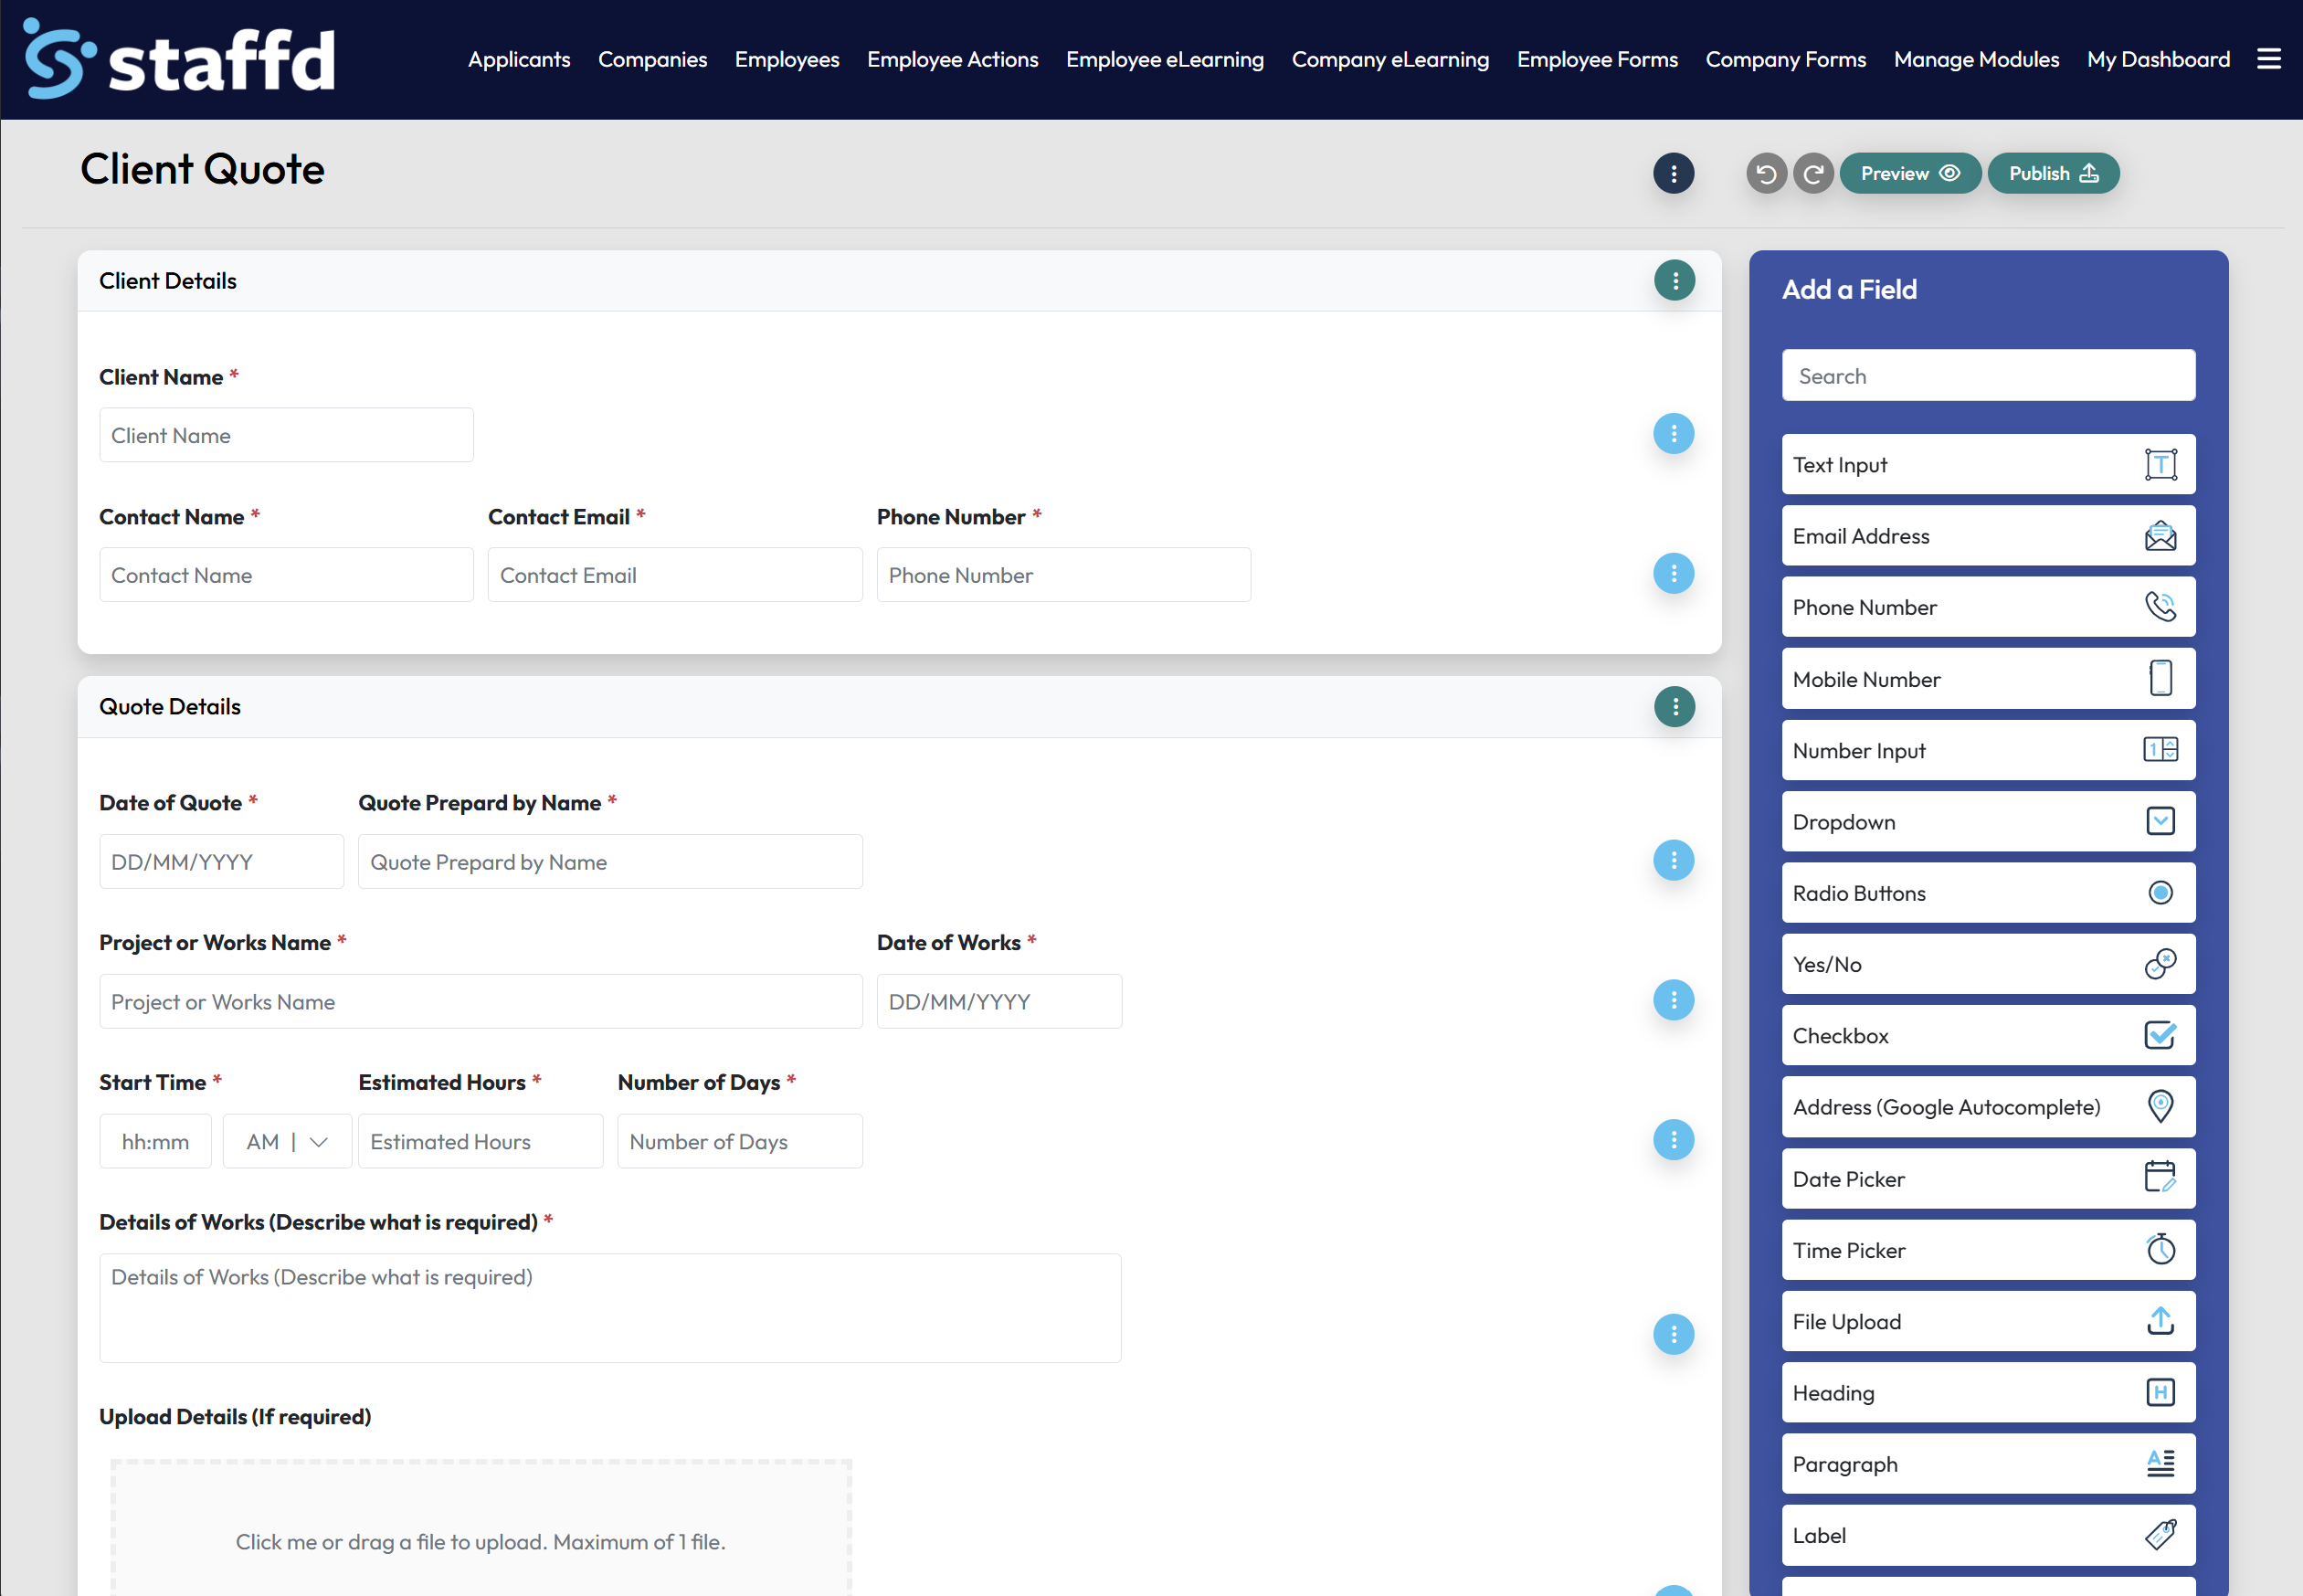This screenshot has width=2303, height=1596.
Task: Add a Yes/No field
Action: 1988,964
